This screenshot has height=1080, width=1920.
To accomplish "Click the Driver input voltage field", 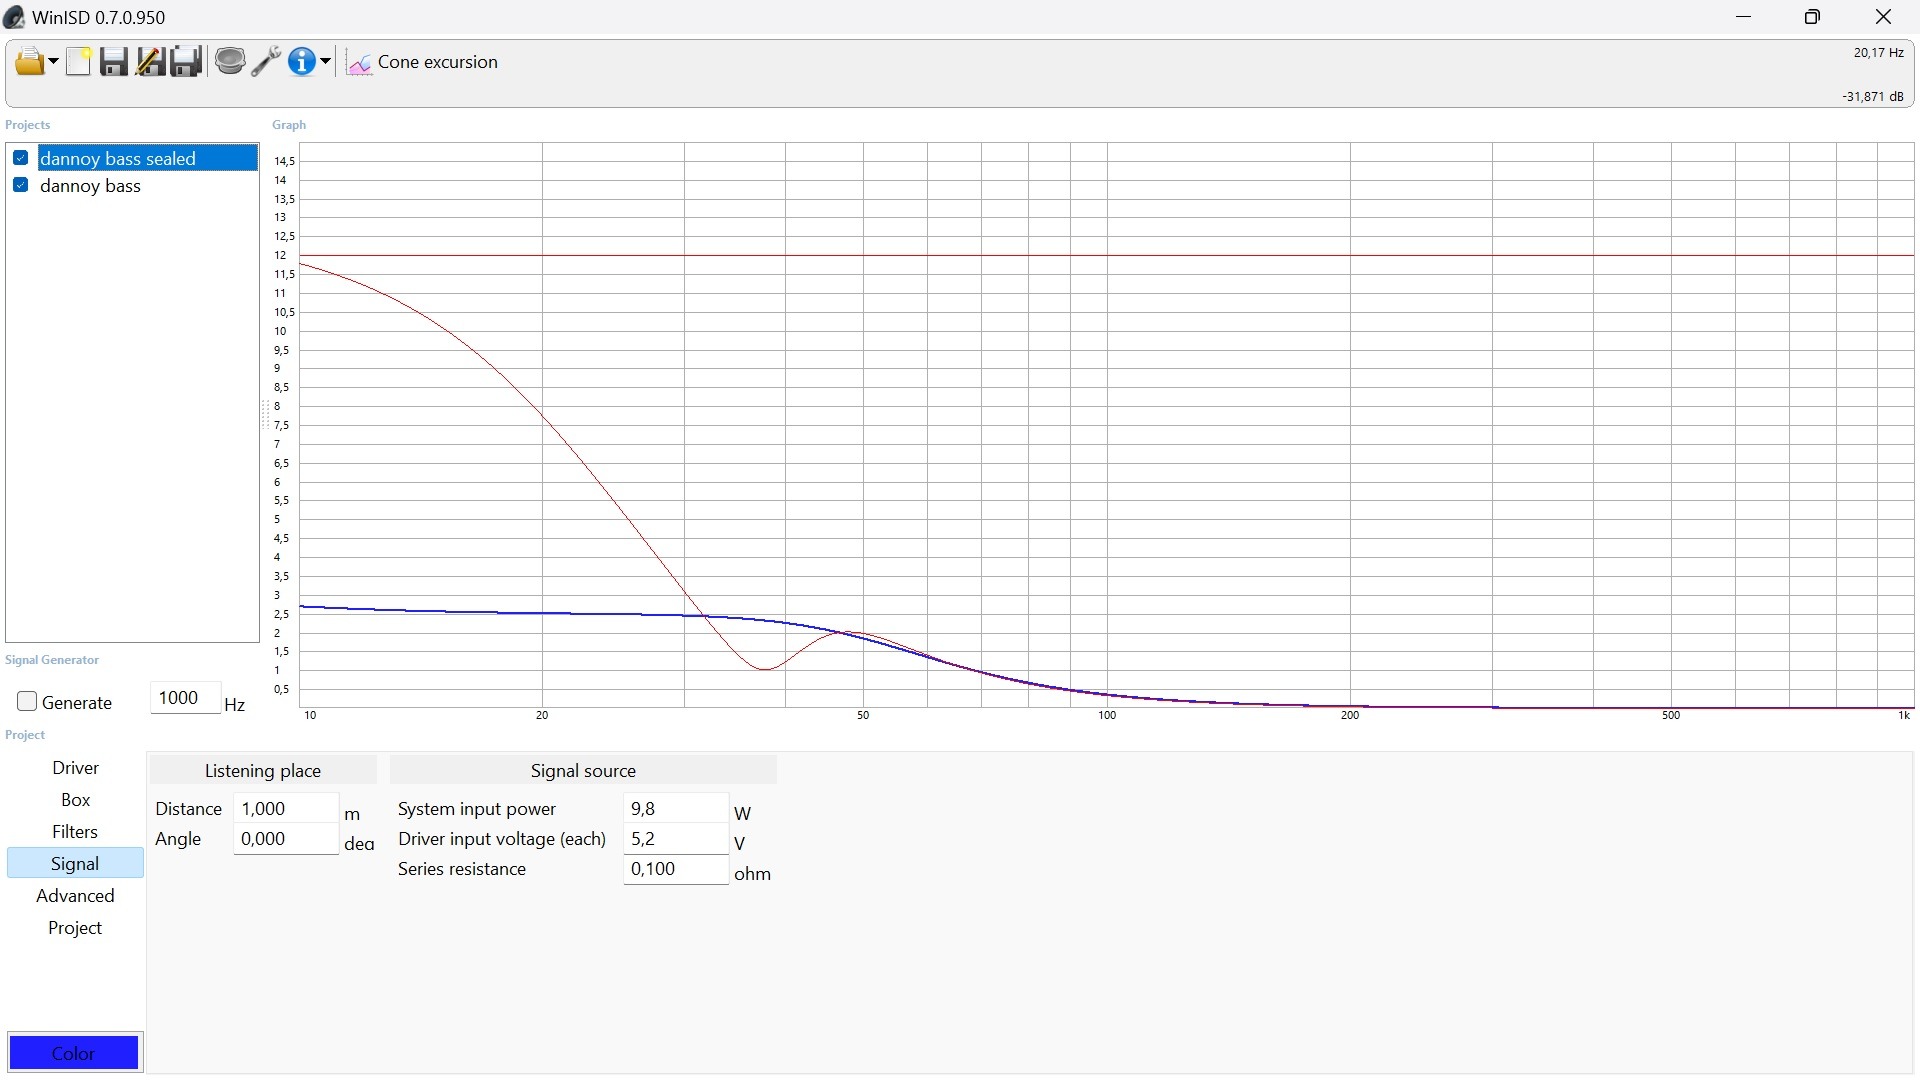I will (x=675, y=839).
